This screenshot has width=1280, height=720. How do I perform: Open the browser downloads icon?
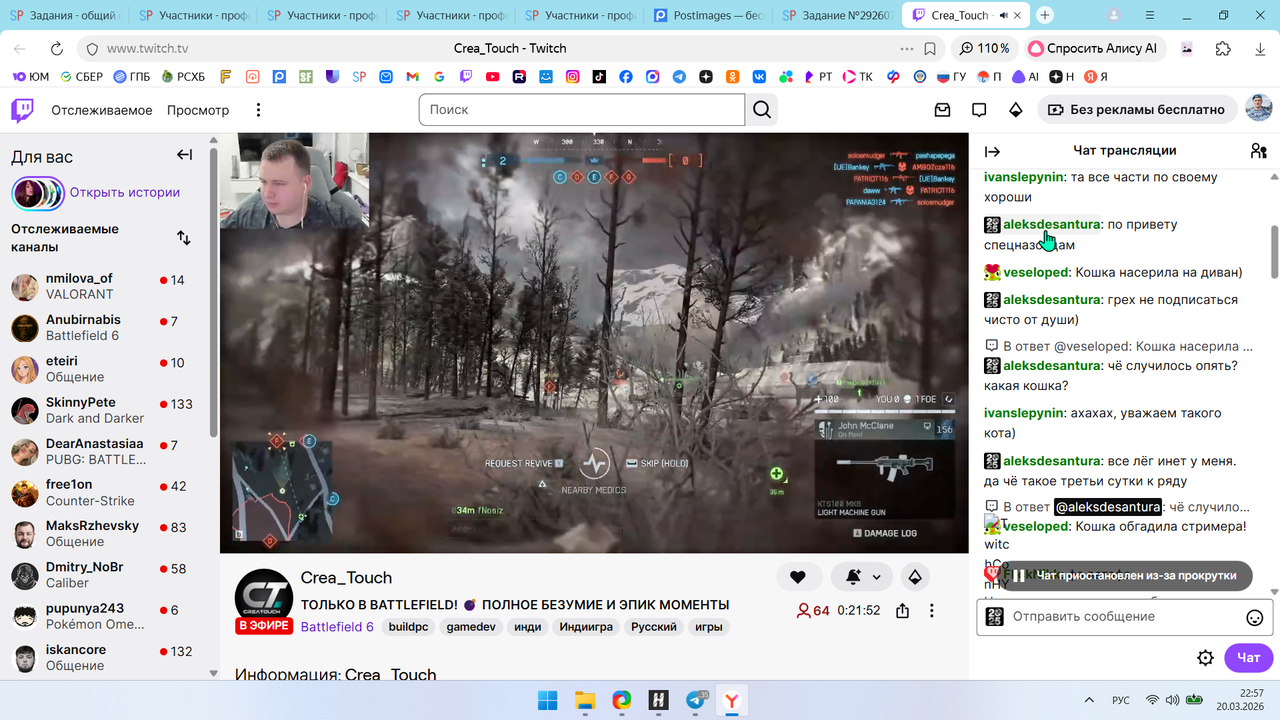[x=1258, y=49]
